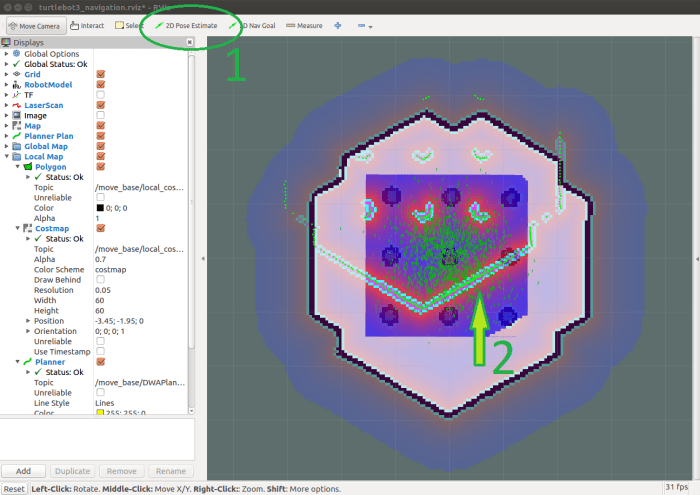Click the Rename button
700x495 pixels.
tap(171, 471)
